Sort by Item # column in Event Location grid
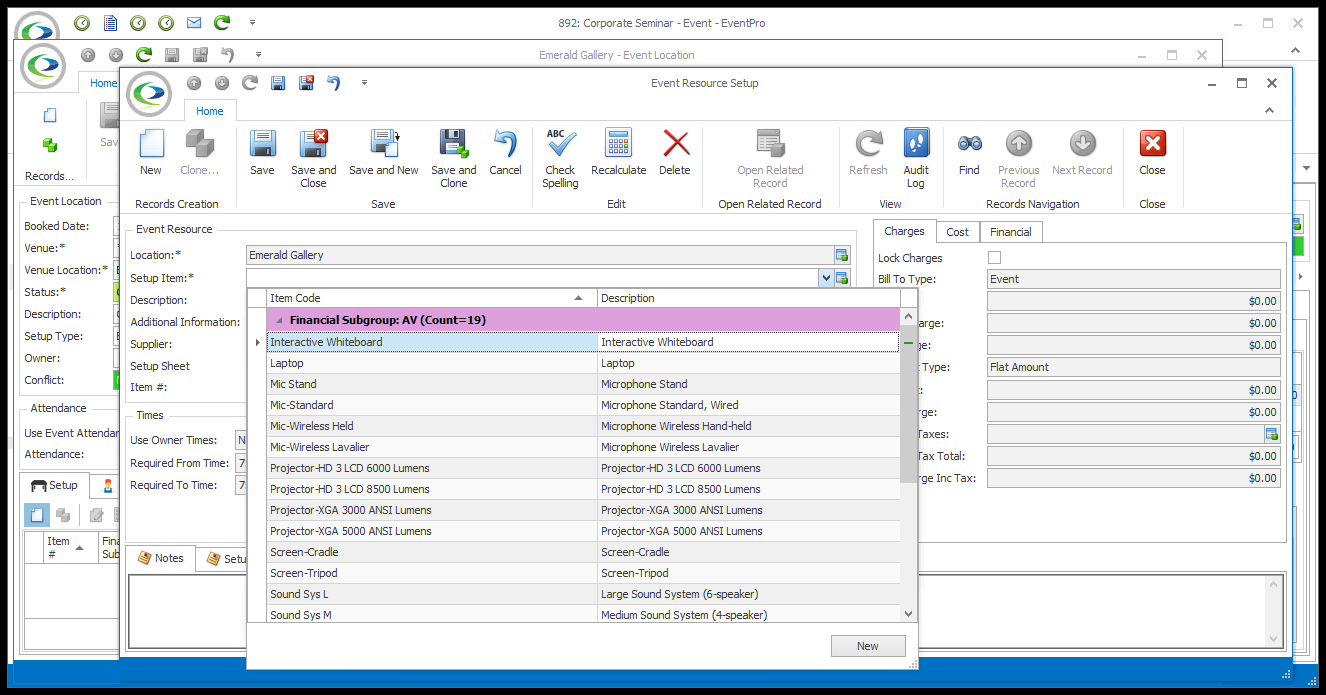 pos(72,548)
